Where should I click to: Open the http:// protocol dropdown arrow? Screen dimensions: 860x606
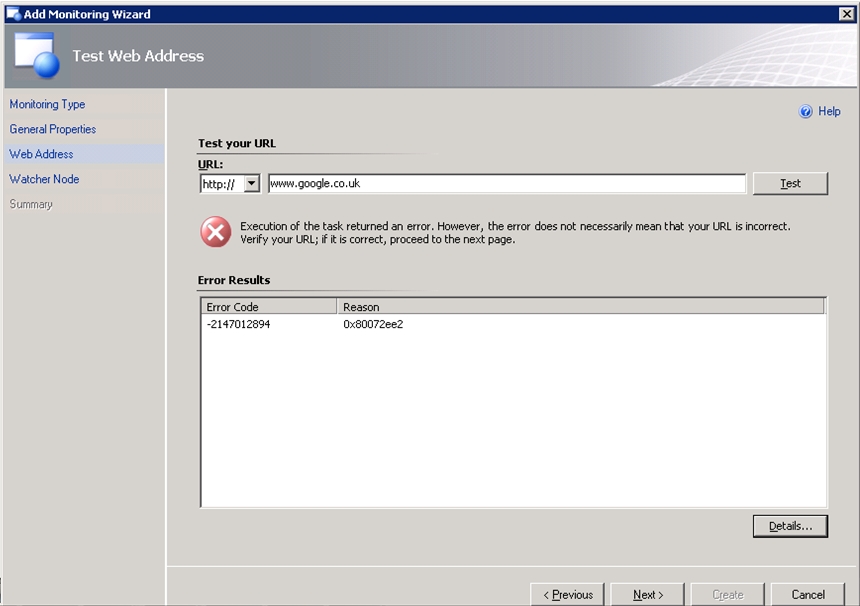[252, 183]
